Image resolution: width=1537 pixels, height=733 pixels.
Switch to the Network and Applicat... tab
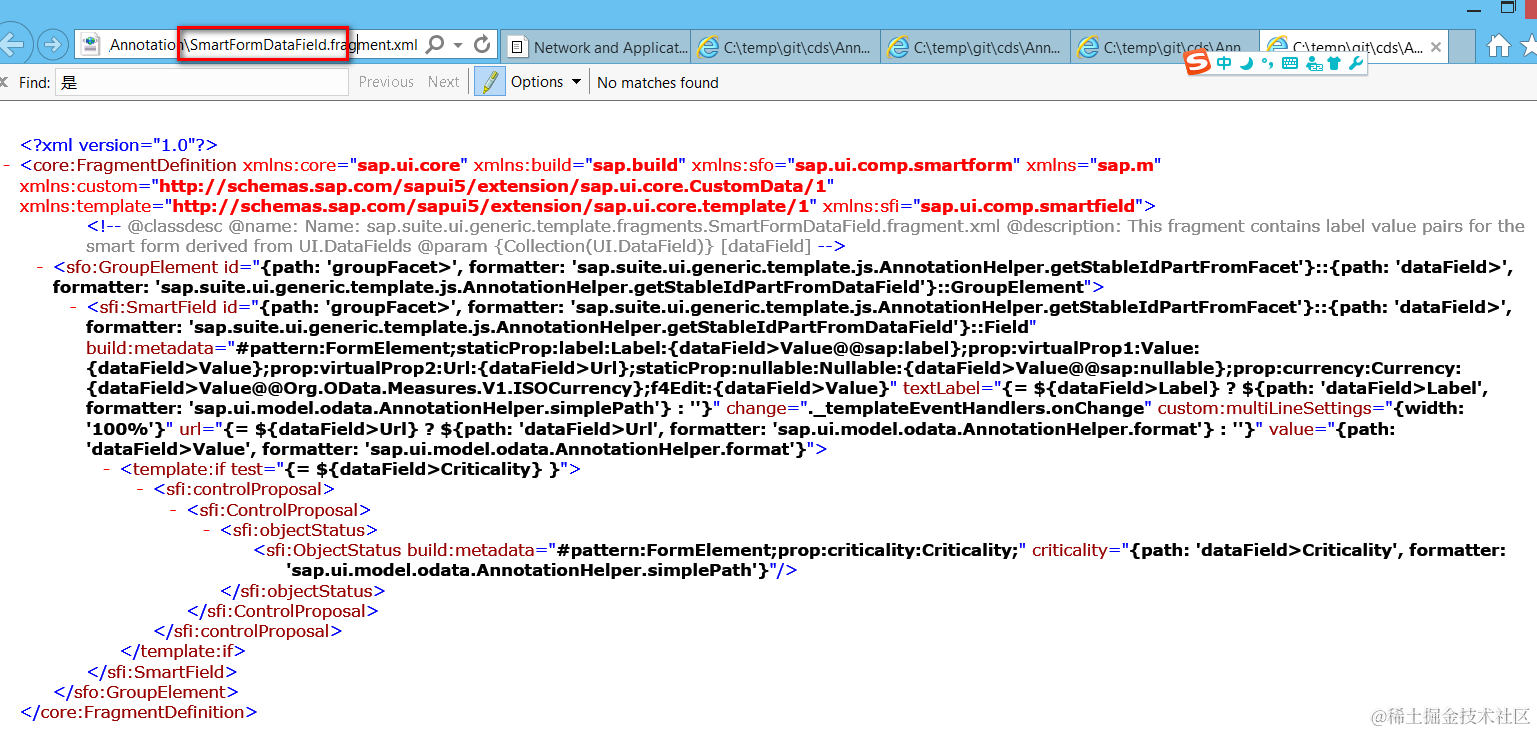pyautogui.click(x=596, y=47)
